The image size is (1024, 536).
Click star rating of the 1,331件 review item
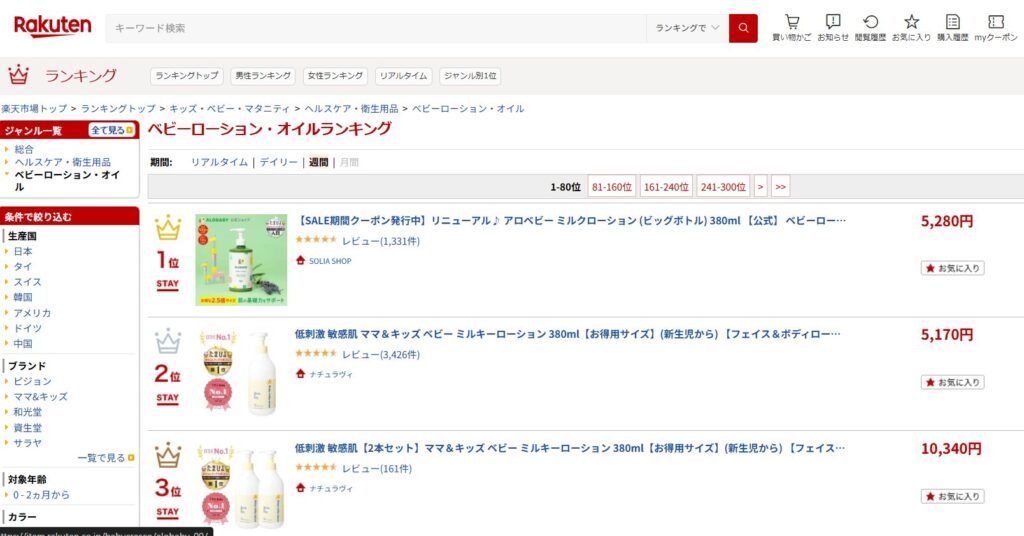[316, 240]
